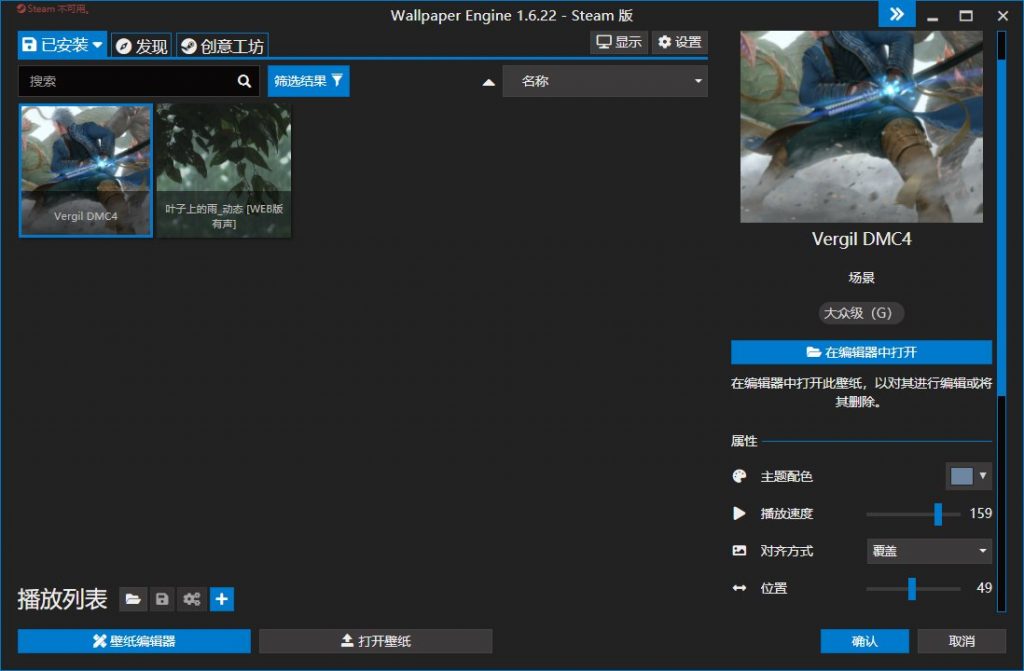Select the Vergil DMC4 wallpaper thumbnail
This screenshot has height=671, width=1024.
click(85, 170)
